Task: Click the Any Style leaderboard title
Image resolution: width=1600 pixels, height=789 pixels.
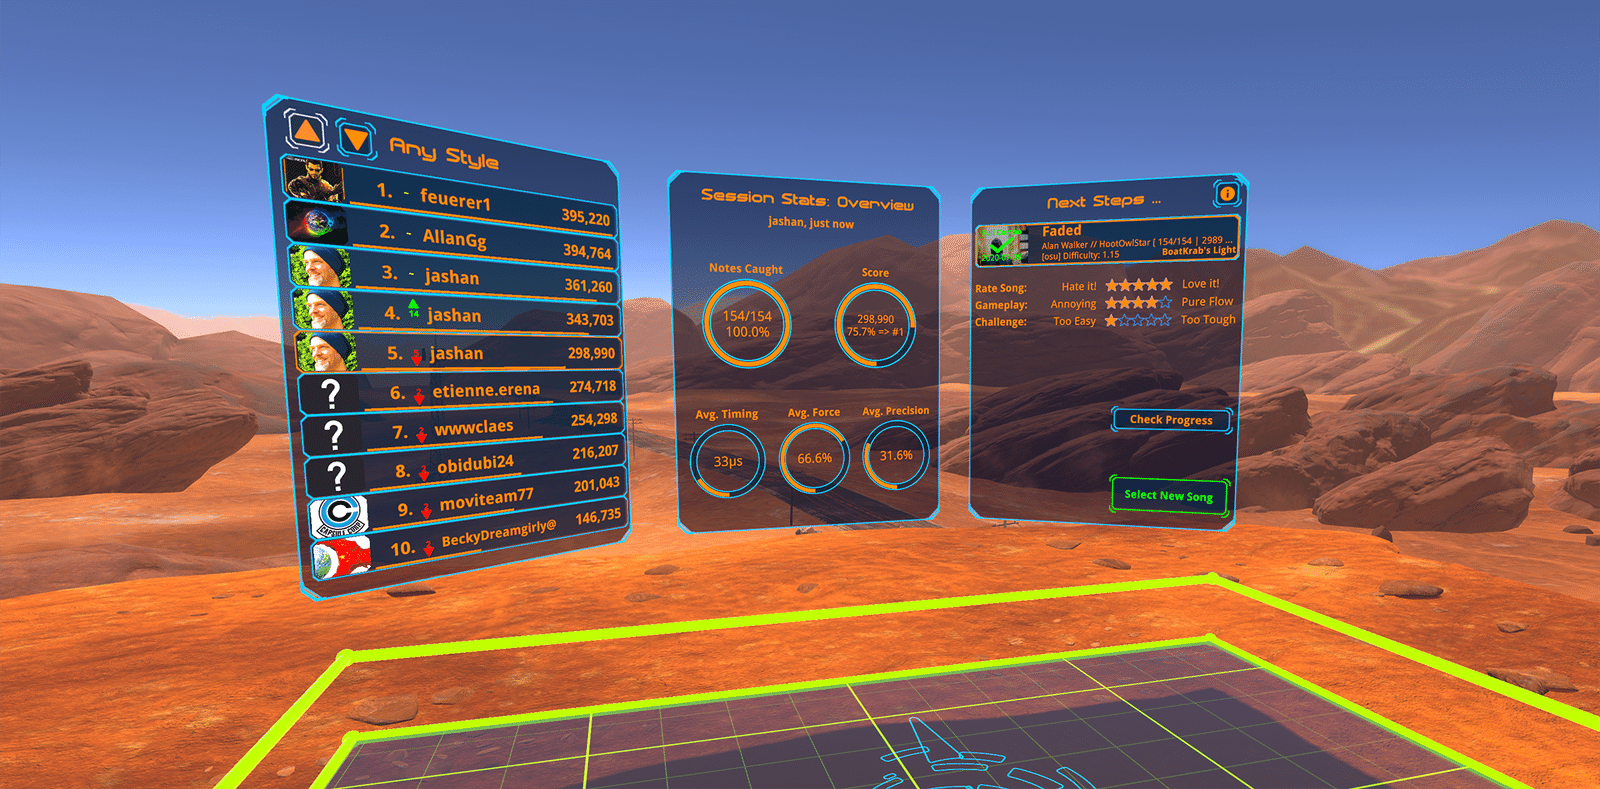Action: (444, 153)
